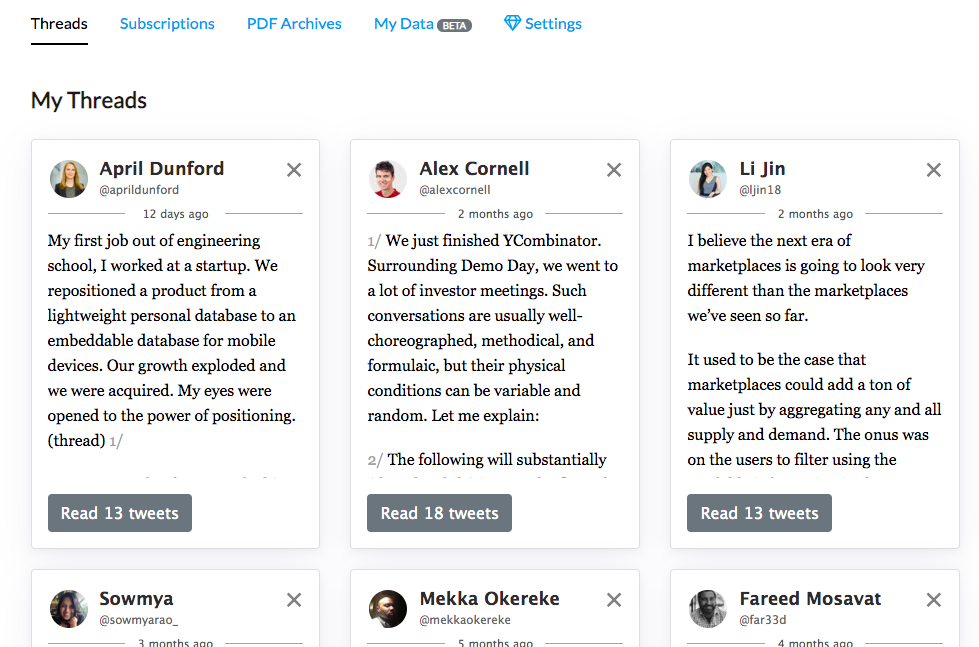979x647 pixels.
Task: Dismiss the April Dunford thread card
Action: pyautogui.click(x=294, y=170)
